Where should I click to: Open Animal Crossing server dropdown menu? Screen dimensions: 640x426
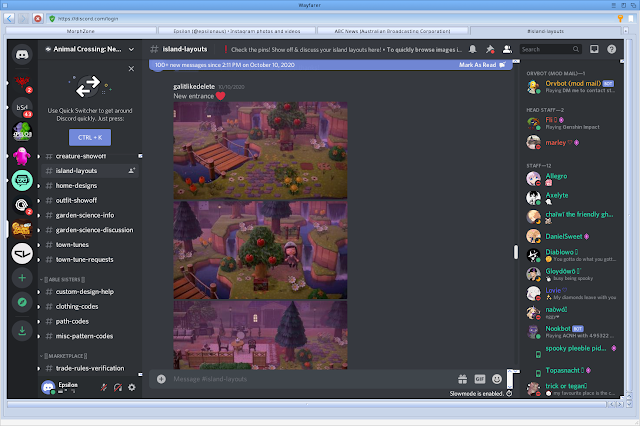[131, 49]
